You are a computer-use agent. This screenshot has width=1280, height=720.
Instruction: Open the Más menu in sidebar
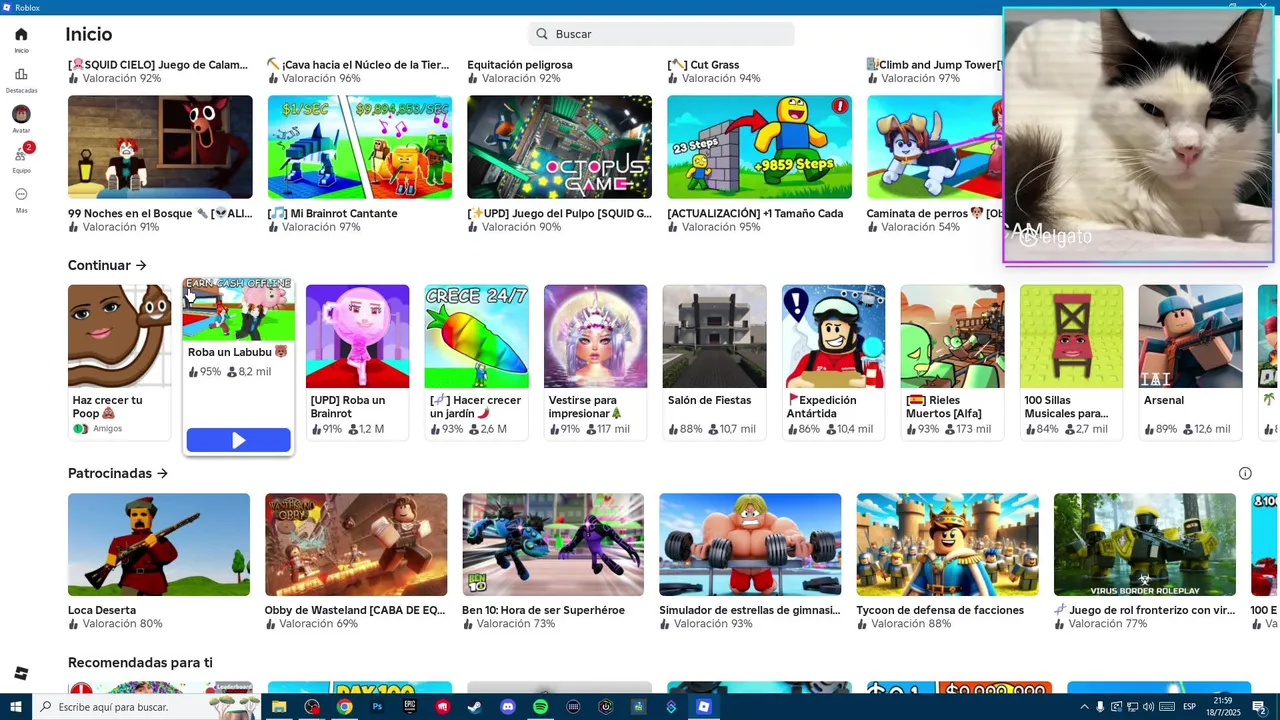coord(21,200)
